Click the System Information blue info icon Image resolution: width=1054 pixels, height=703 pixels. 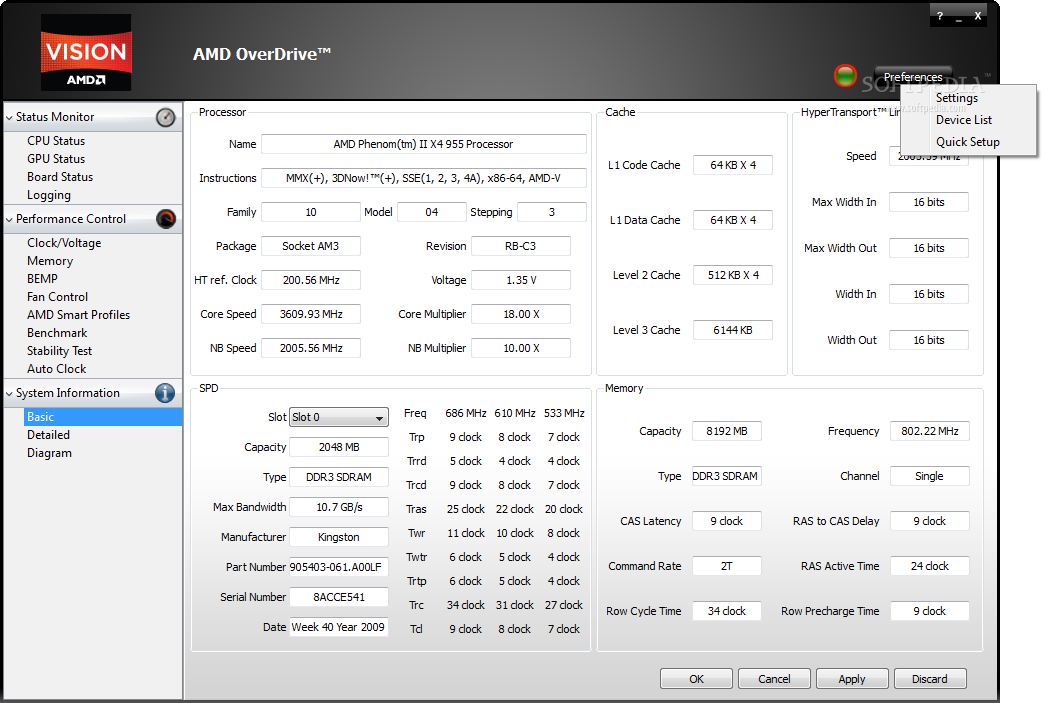coord(165,393)
